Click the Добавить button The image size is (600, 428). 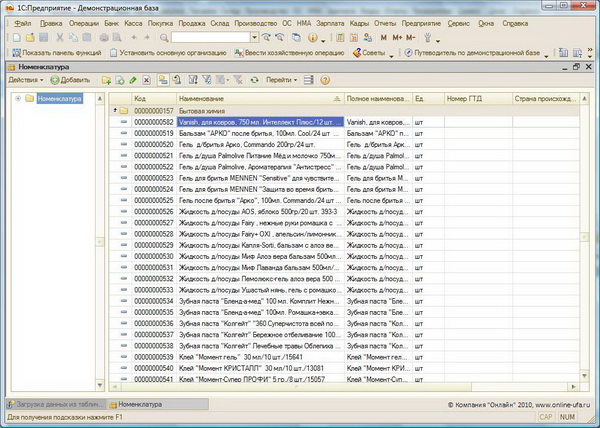70,80
